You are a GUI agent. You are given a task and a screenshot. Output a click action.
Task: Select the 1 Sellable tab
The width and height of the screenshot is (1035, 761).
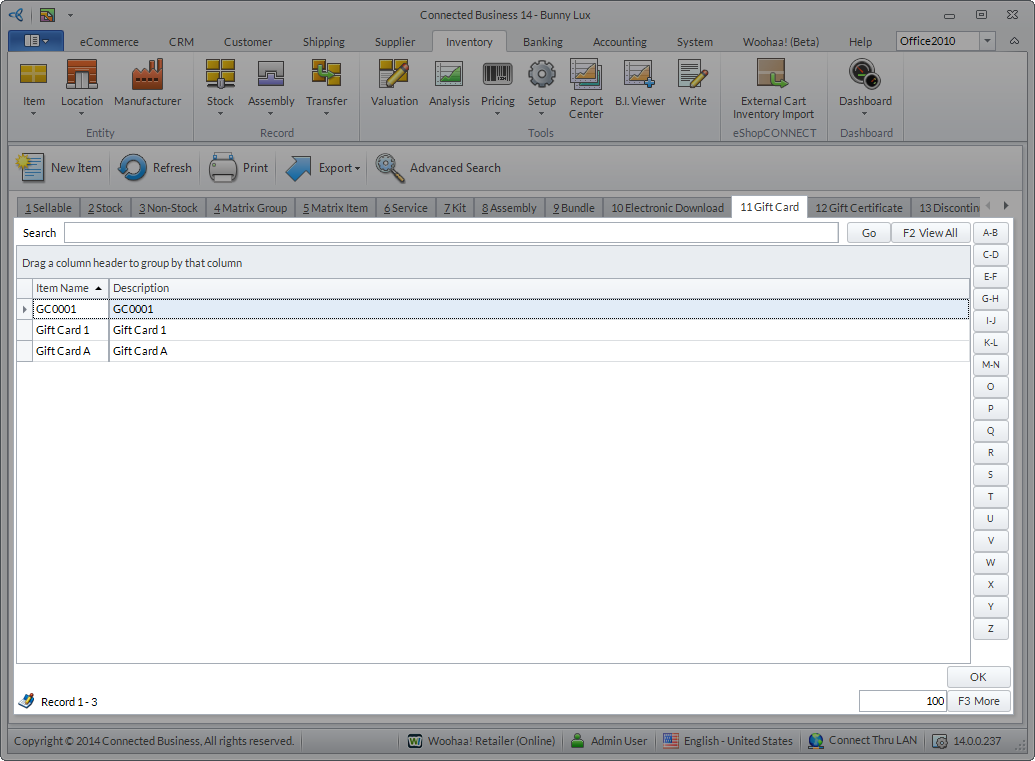point(48,208)
